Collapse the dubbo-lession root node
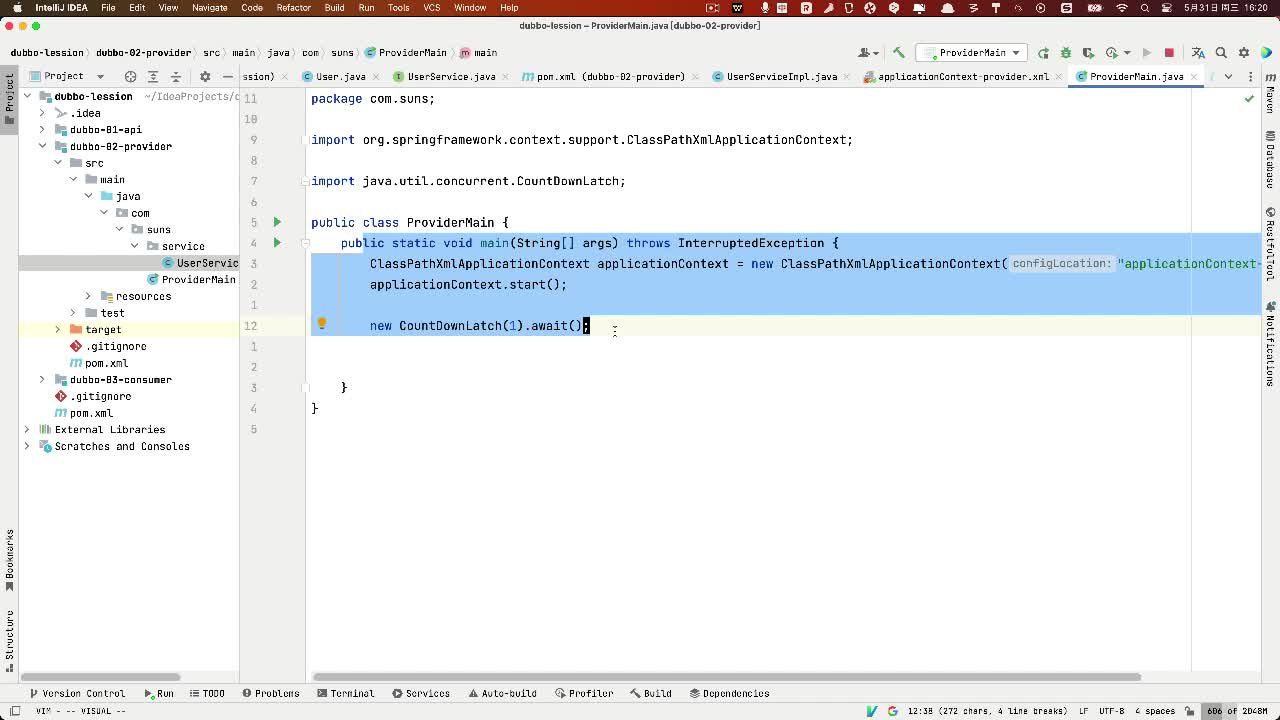 (27, 97)
